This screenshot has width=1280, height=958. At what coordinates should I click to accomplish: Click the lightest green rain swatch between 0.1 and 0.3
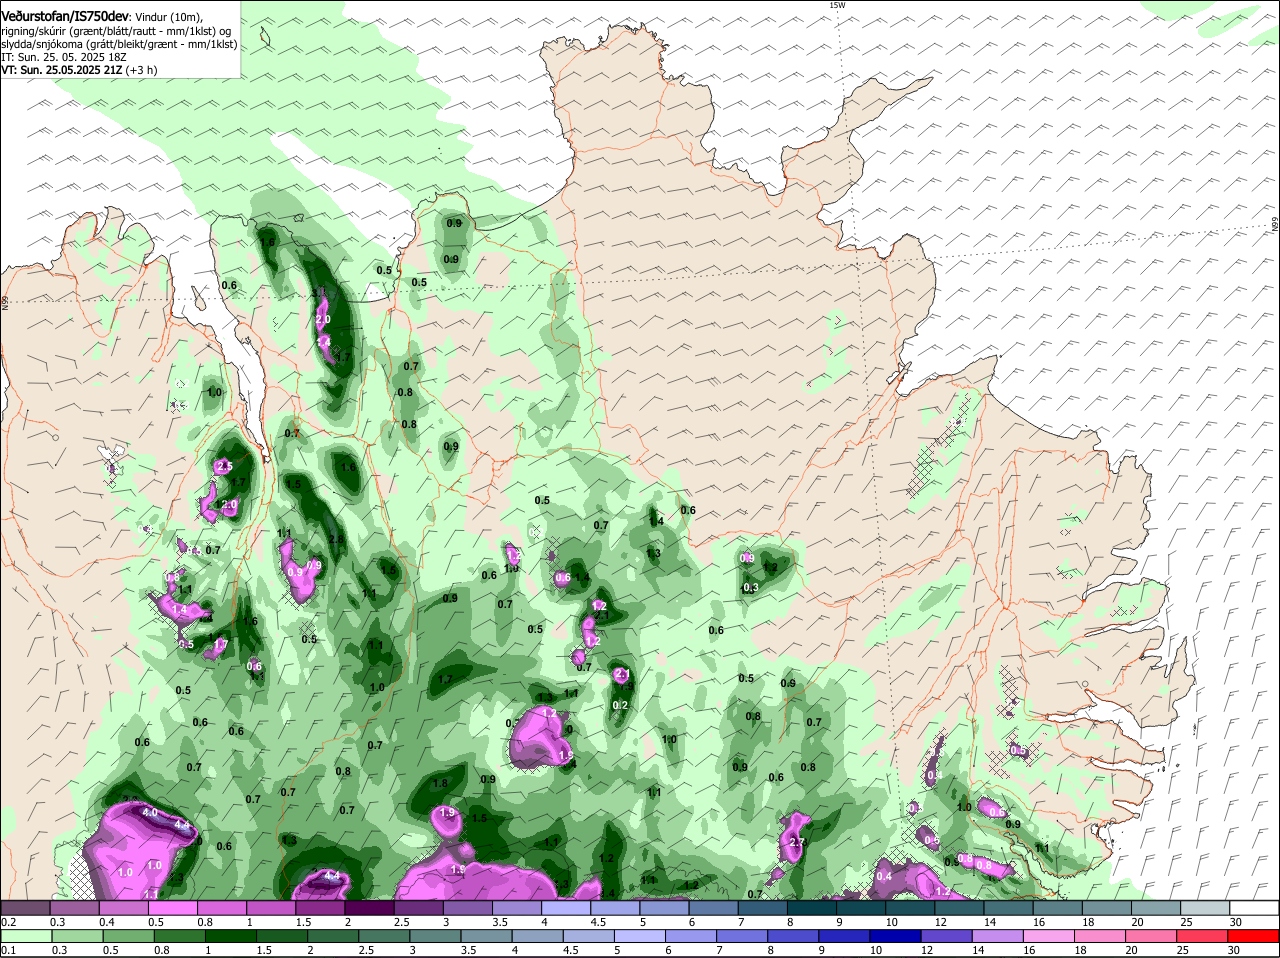(28, 937)
